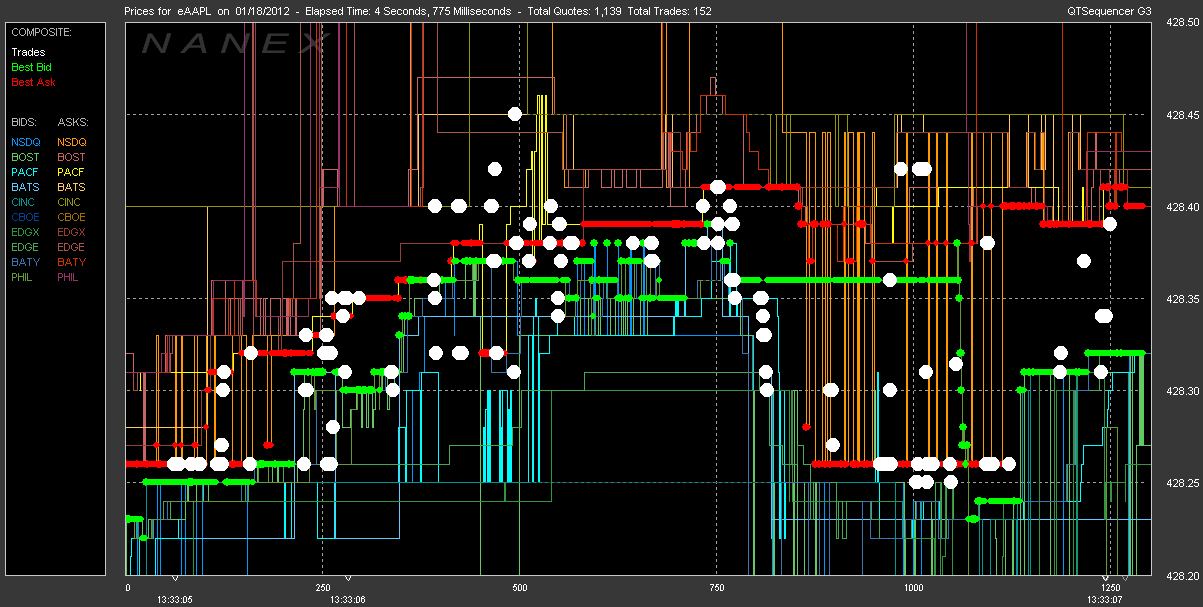Click the 250 millisecond axis label
The height and width of the screenshot is (607, 1203).
(323, 587)
